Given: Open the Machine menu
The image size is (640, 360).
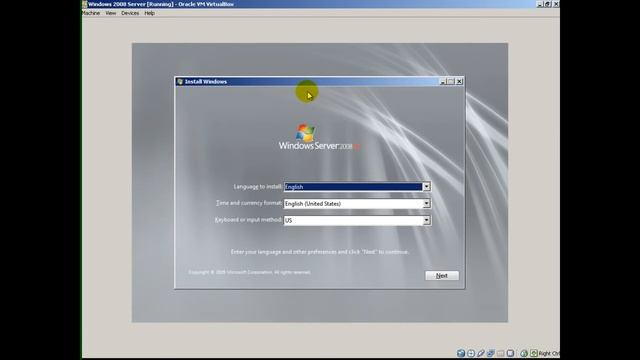Looking at the screenshot, I should 91,13.
